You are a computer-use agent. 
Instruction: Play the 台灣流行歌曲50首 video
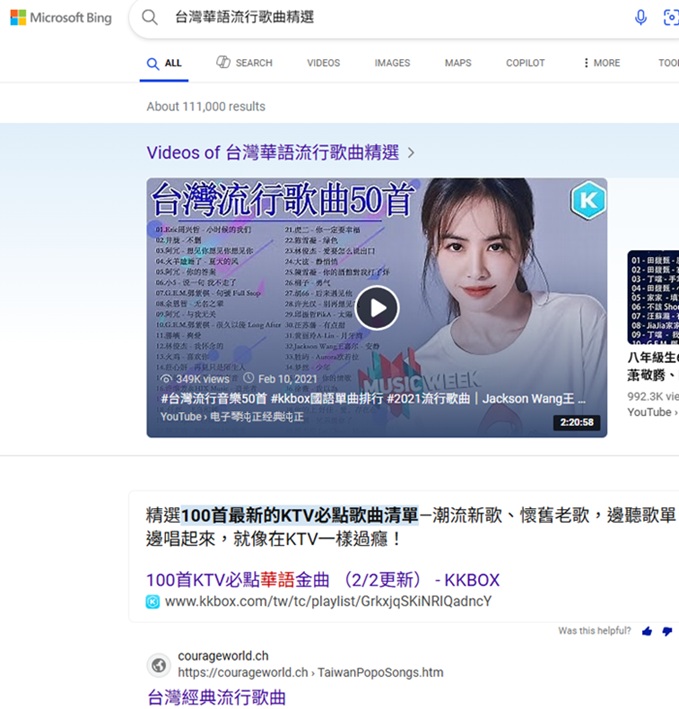click(x=377, y=308)
